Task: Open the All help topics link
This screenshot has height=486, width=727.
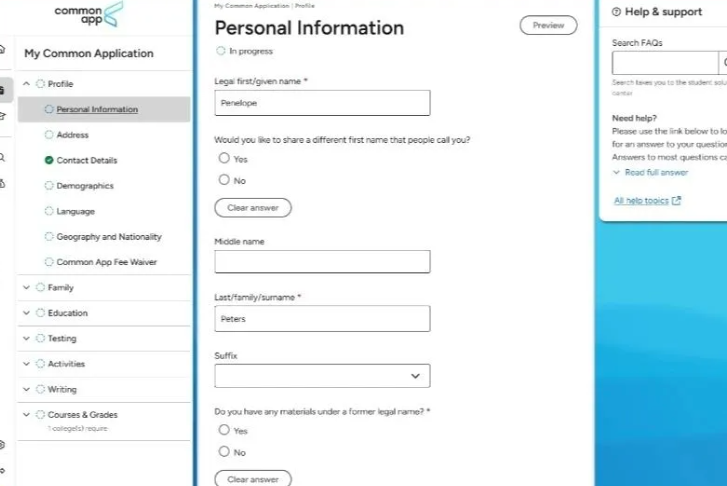Action: point(641,200)
